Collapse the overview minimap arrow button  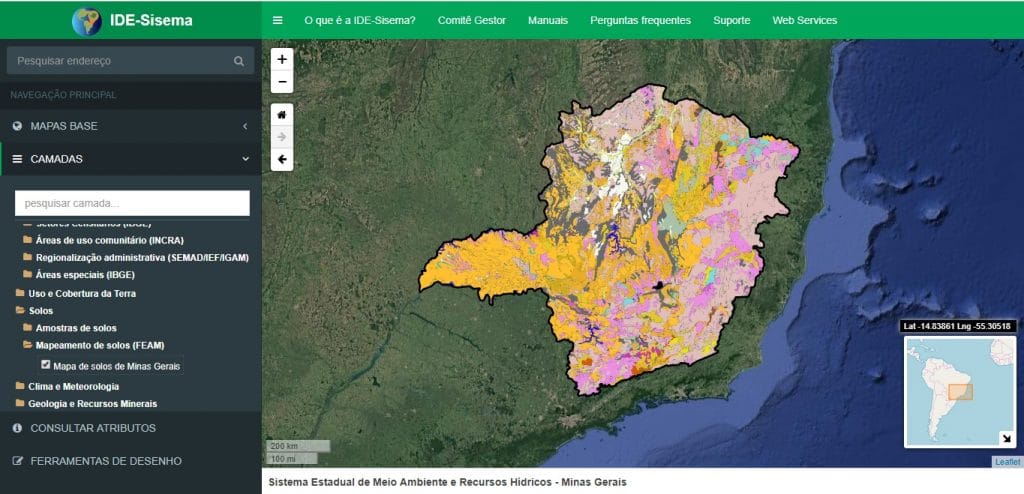(x=1005, y=438)
